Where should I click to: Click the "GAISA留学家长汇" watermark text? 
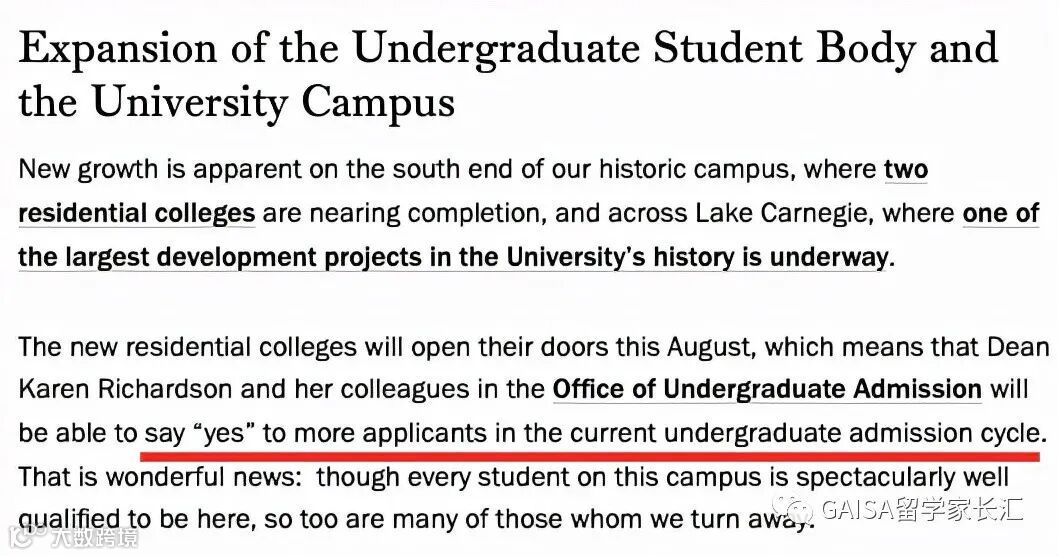pyautogui.click(x=922, y=509)
